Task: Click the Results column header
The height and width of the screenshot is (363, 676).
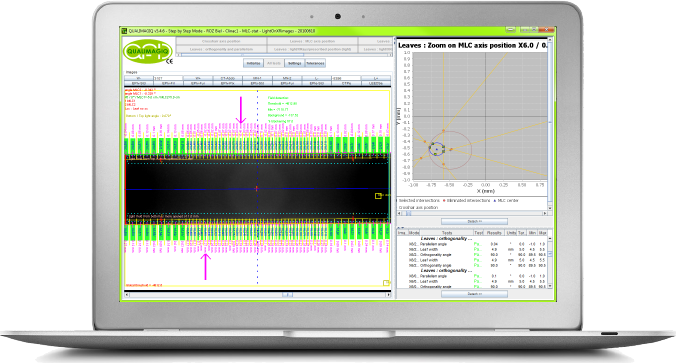Action: point(494,233)
